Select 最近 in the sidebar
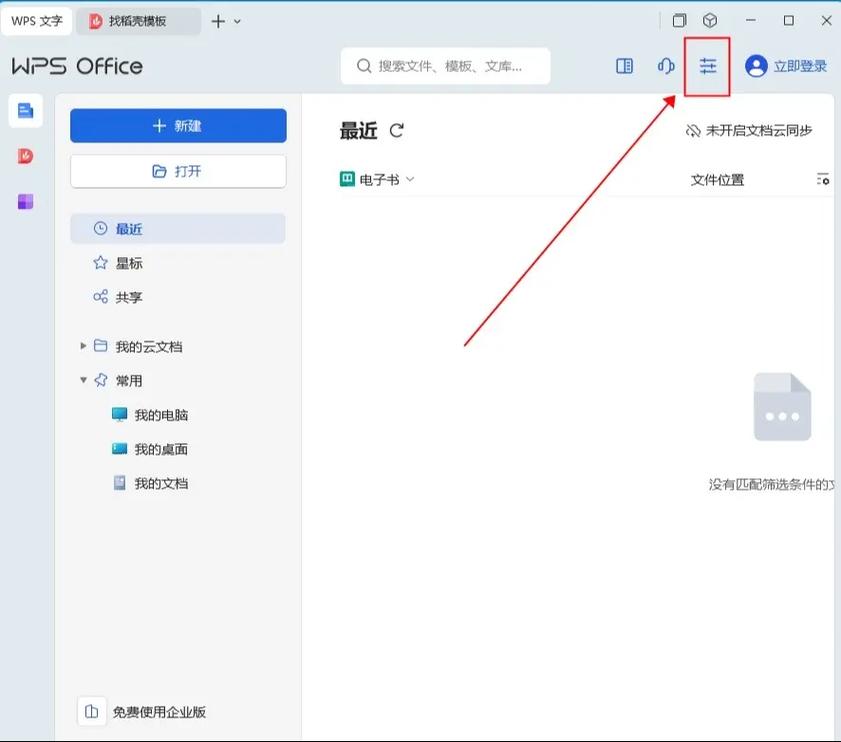This screenshot has height=742, width=841. click(178, 229)
